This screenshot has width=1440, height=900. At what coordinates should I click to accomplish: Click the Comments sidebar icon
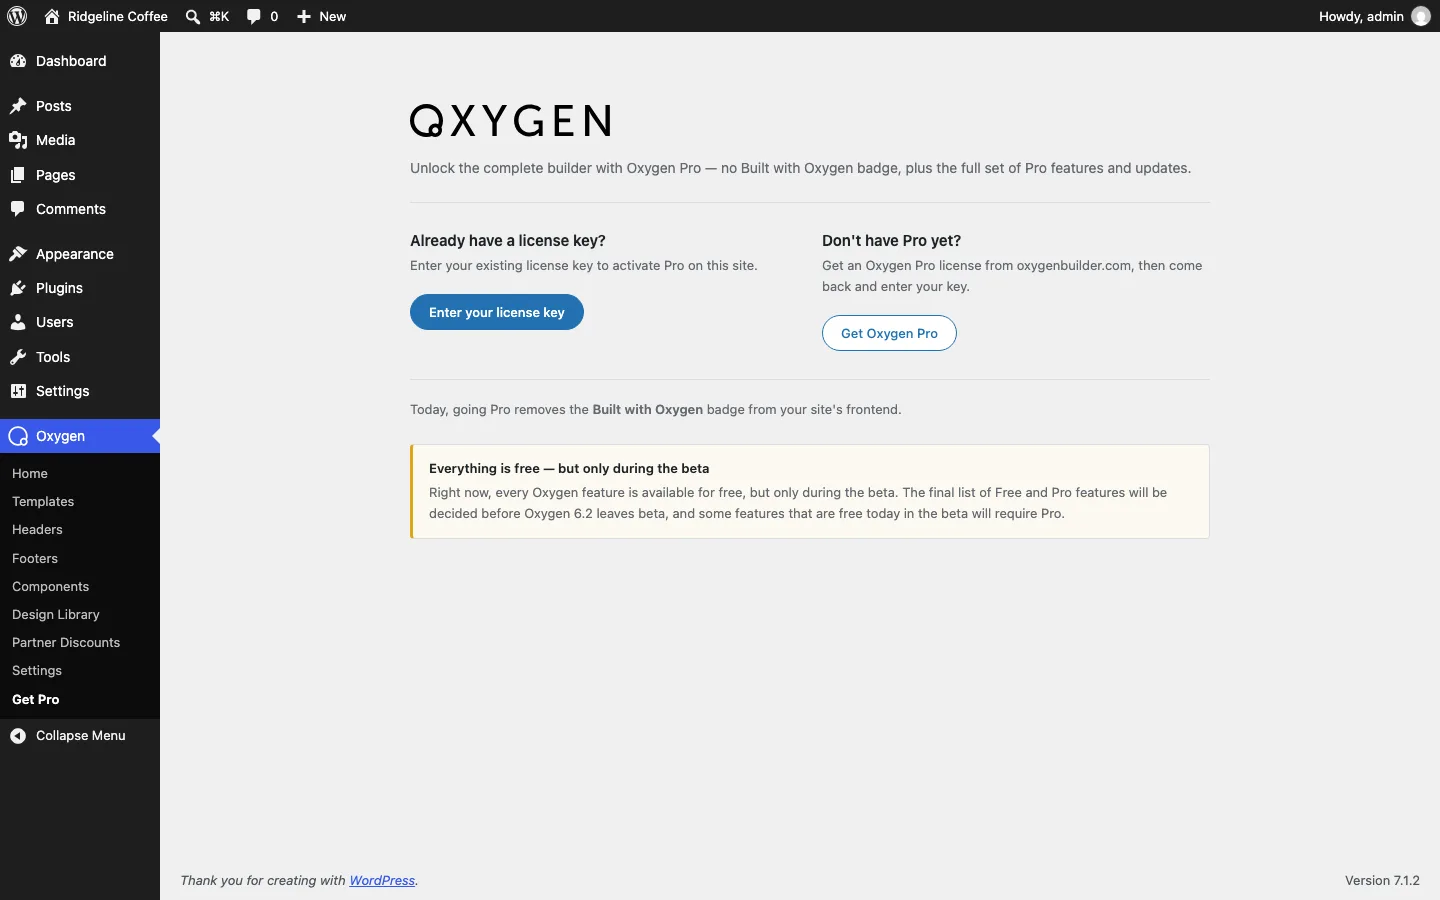18,209
